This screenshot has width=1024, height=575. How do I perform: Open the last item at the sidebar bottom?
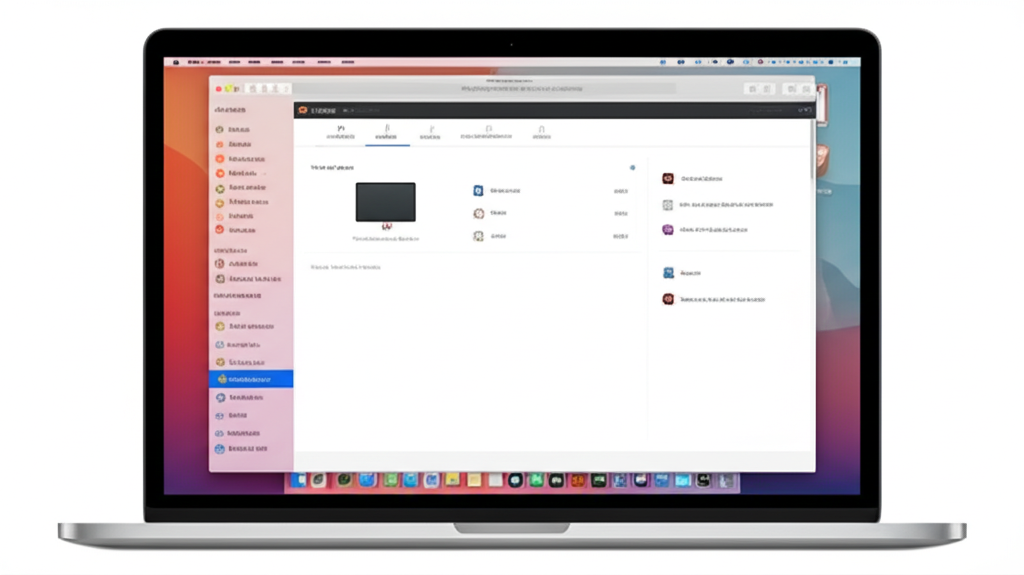click(245, 450)
